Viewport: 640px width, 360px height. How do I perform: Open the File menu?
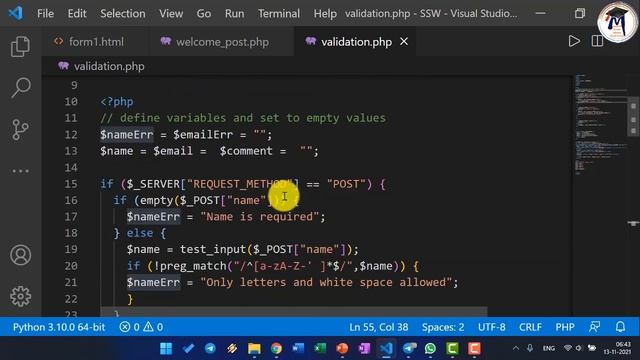(x=45, y=13)
